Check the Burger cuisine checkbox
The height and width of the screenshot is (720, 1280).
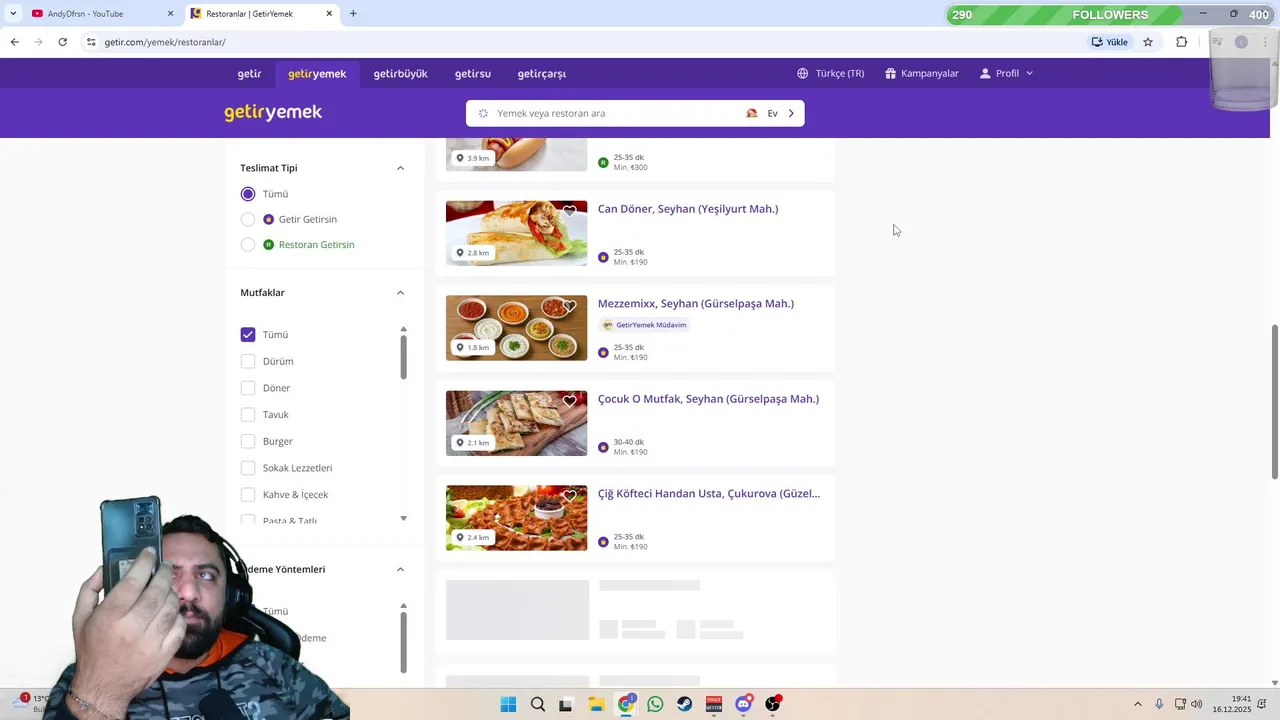(x=248, y=441)
